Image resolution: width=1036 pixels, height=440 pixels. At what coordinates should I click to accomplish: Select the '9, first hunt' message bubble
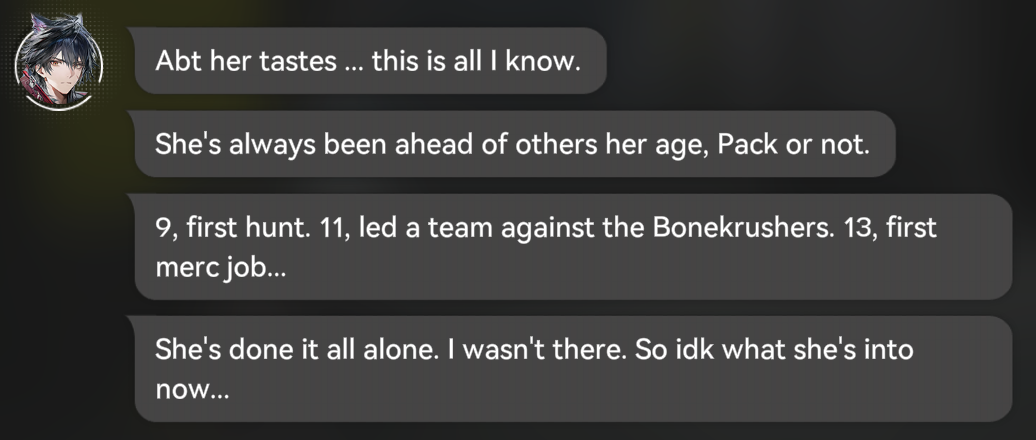click(573, 247)
